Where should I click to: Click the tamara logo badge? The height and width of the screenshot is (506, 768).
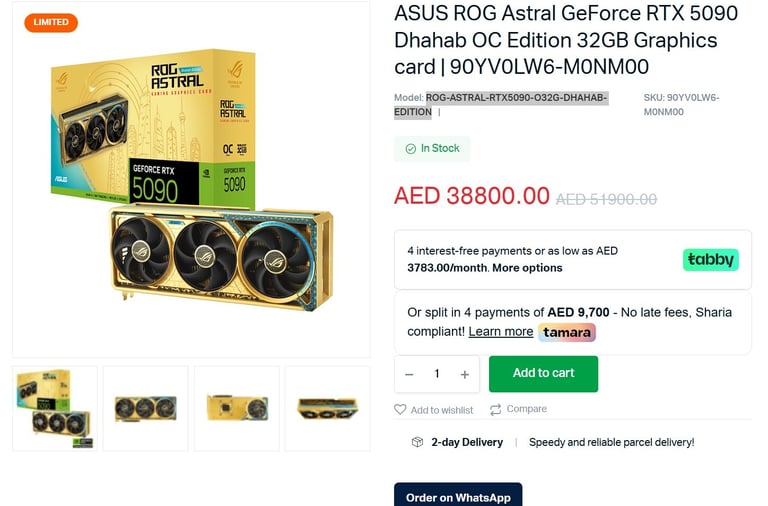[567, 332]
